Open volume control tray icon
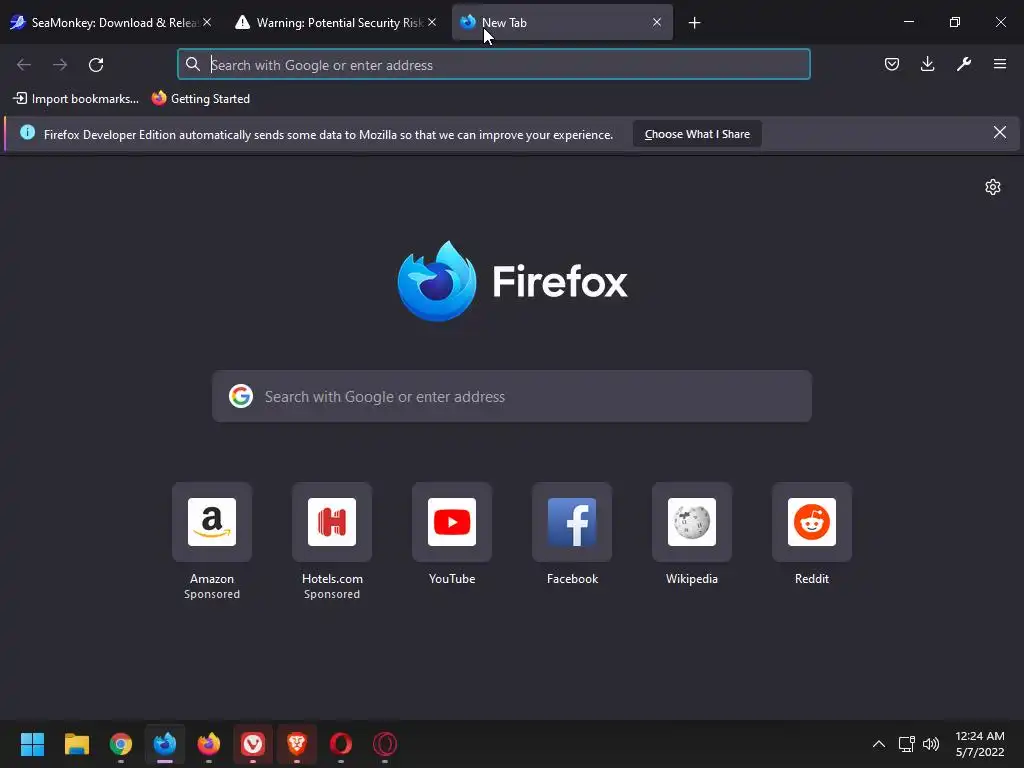This screenshot has height=768, width=1024. pos(931,744)
